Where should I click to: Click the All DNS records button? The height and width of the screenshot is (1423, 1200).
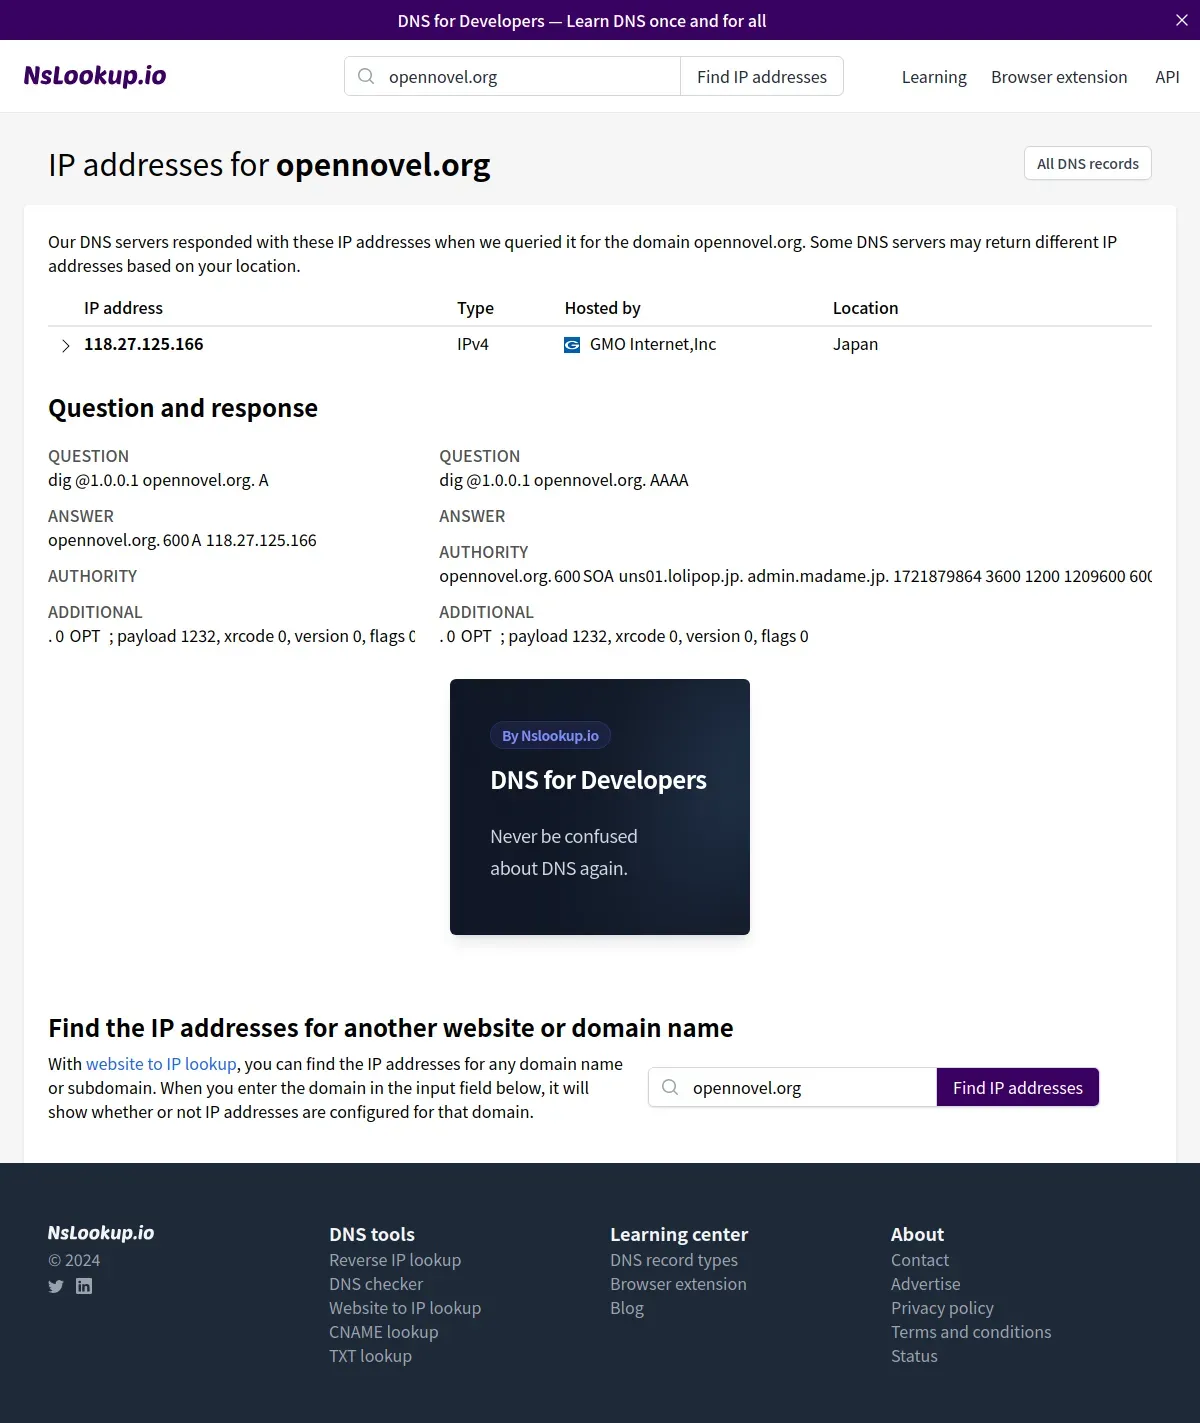(1088, 164)
